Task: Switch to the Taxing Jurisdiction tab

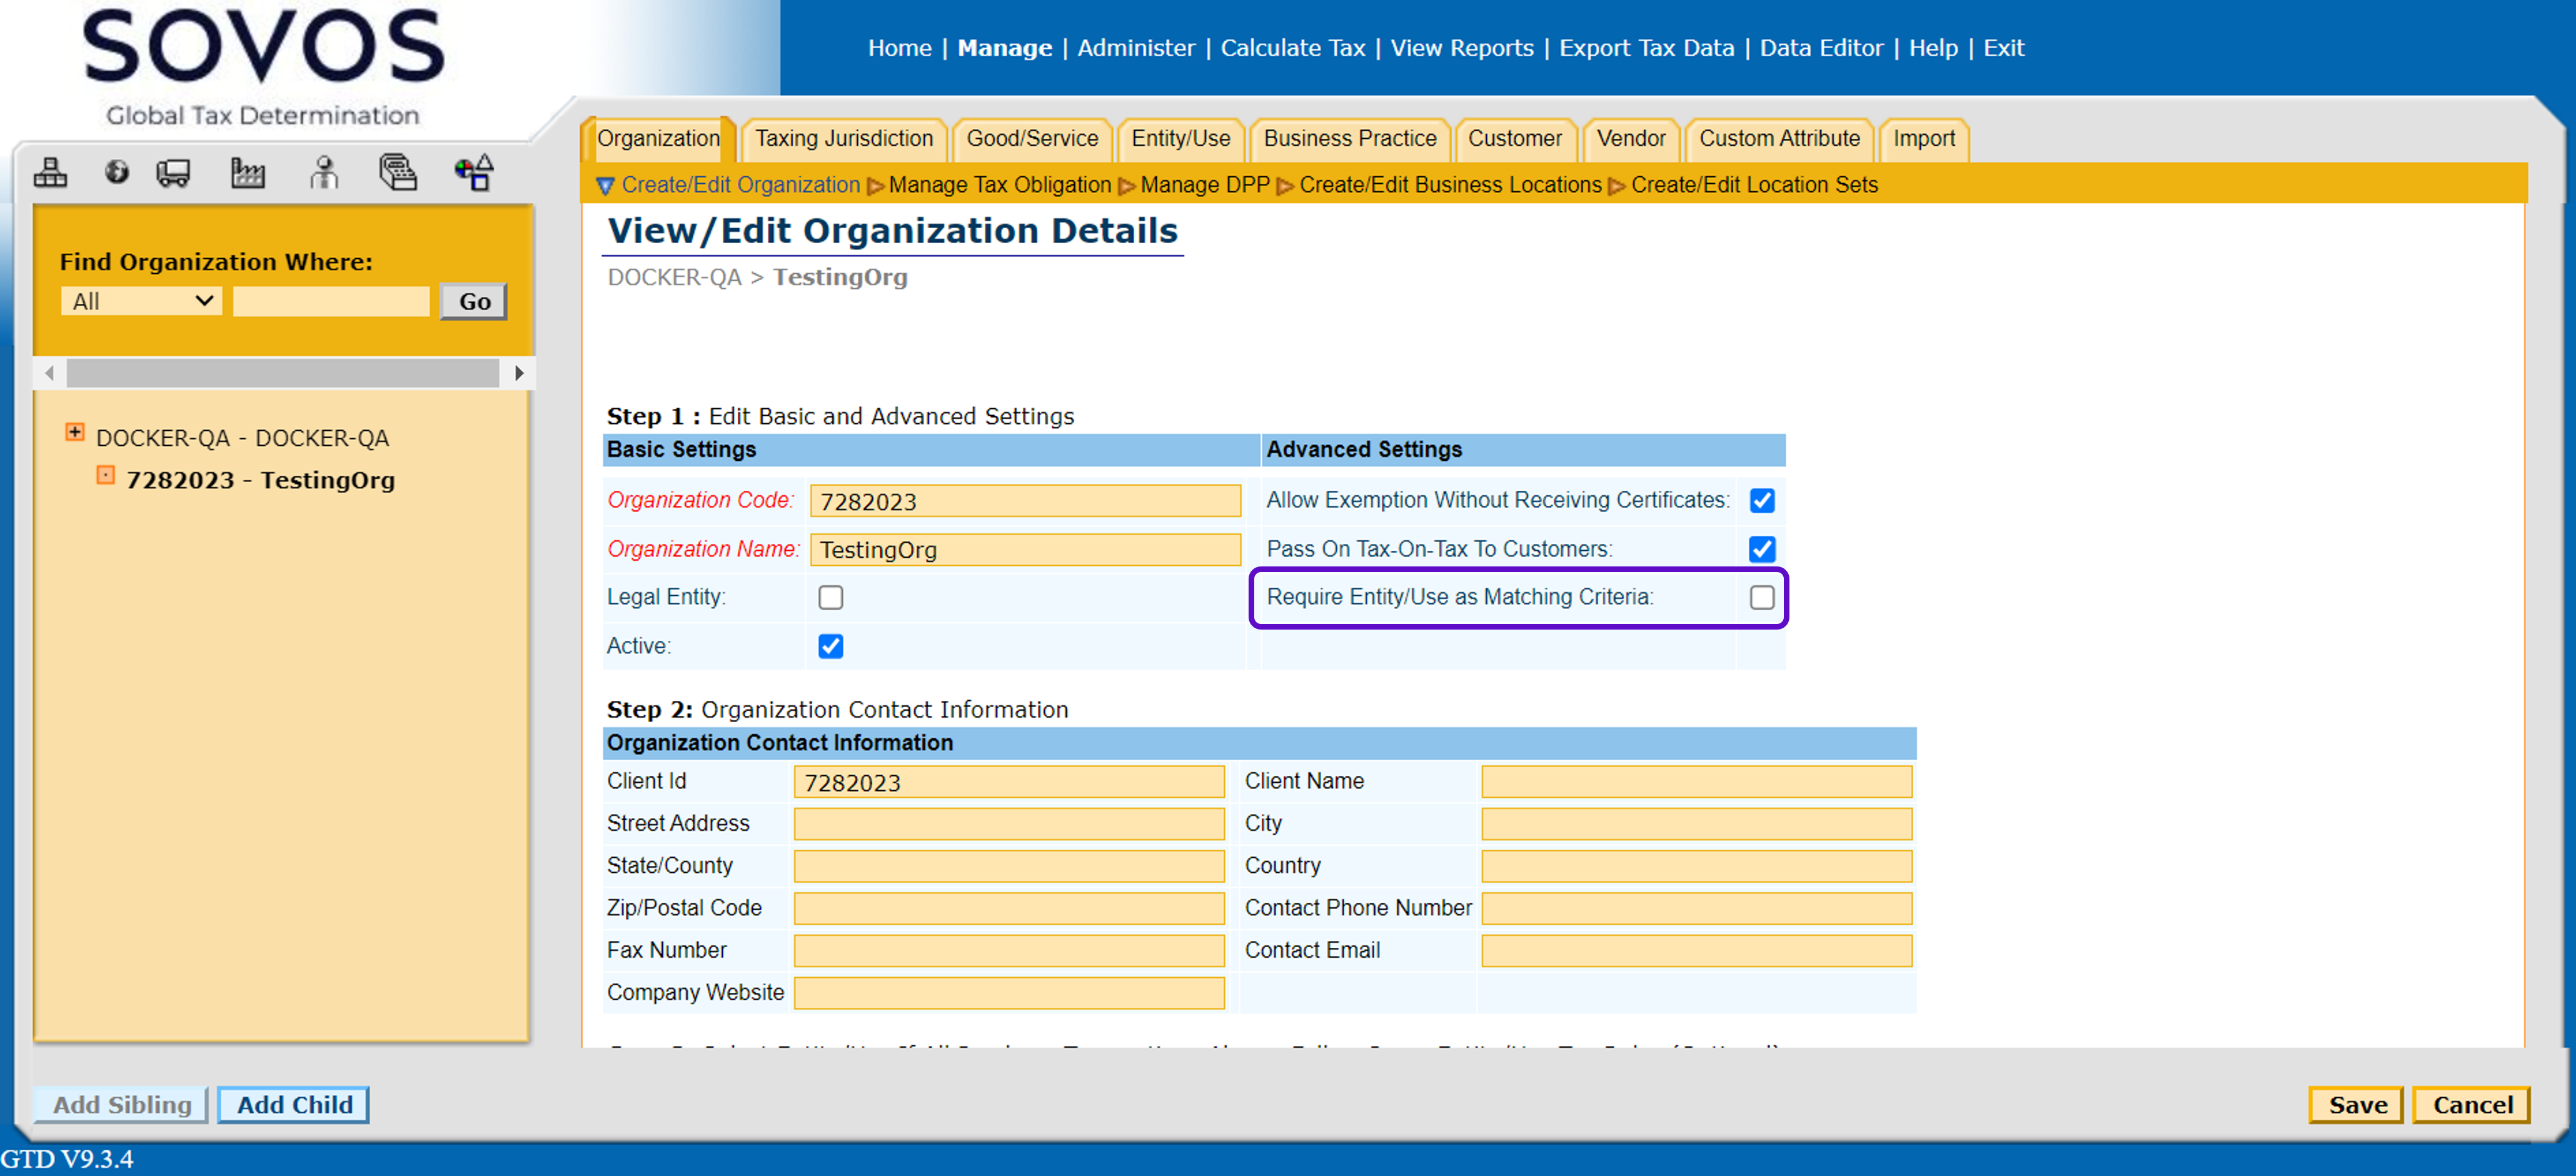Action: [x=843, y=139]
